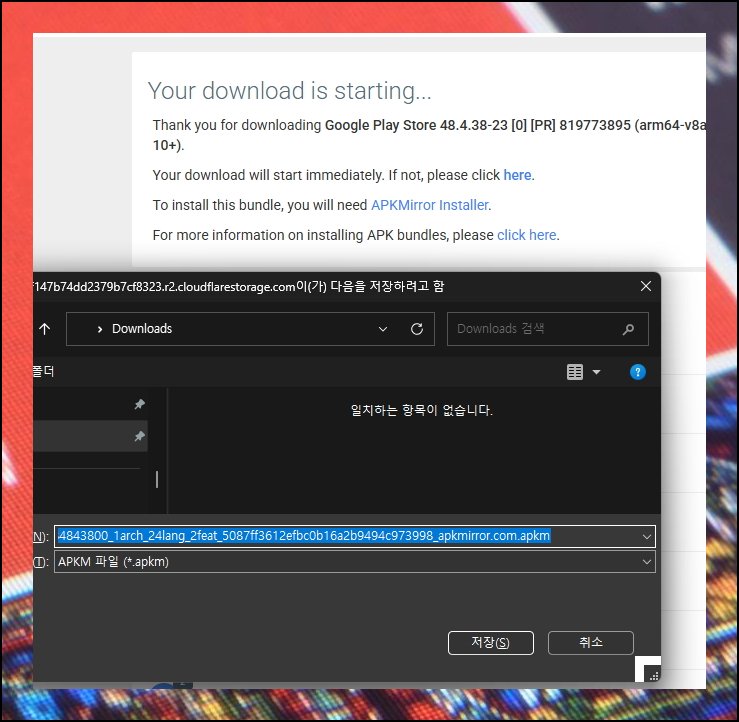Expand the address bar history dropdown
739x722 pixels.
(x=383, y=329)
